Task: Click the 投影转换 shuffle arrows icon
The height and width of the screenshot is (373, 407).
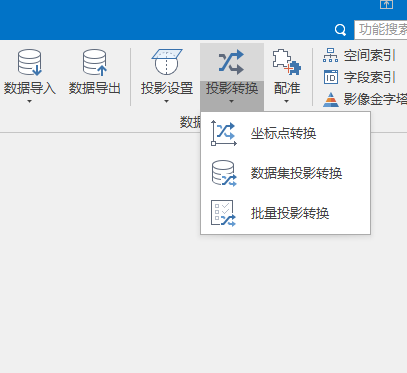Action: click(x=232, y=62)
